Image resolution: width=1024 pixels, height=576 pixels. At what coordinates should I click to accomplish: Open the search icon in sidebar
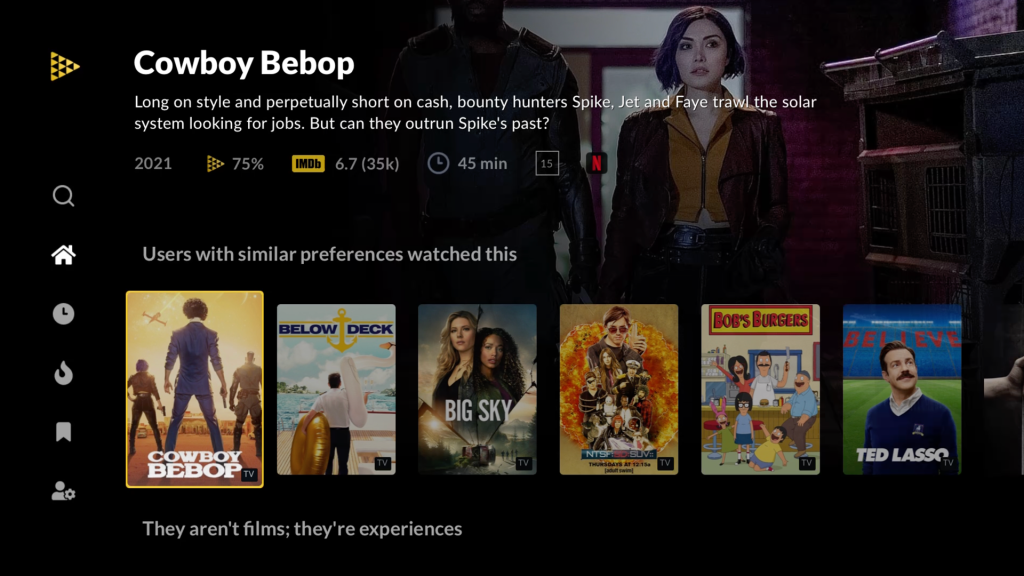pyautogui.click(x=63, y=196)
